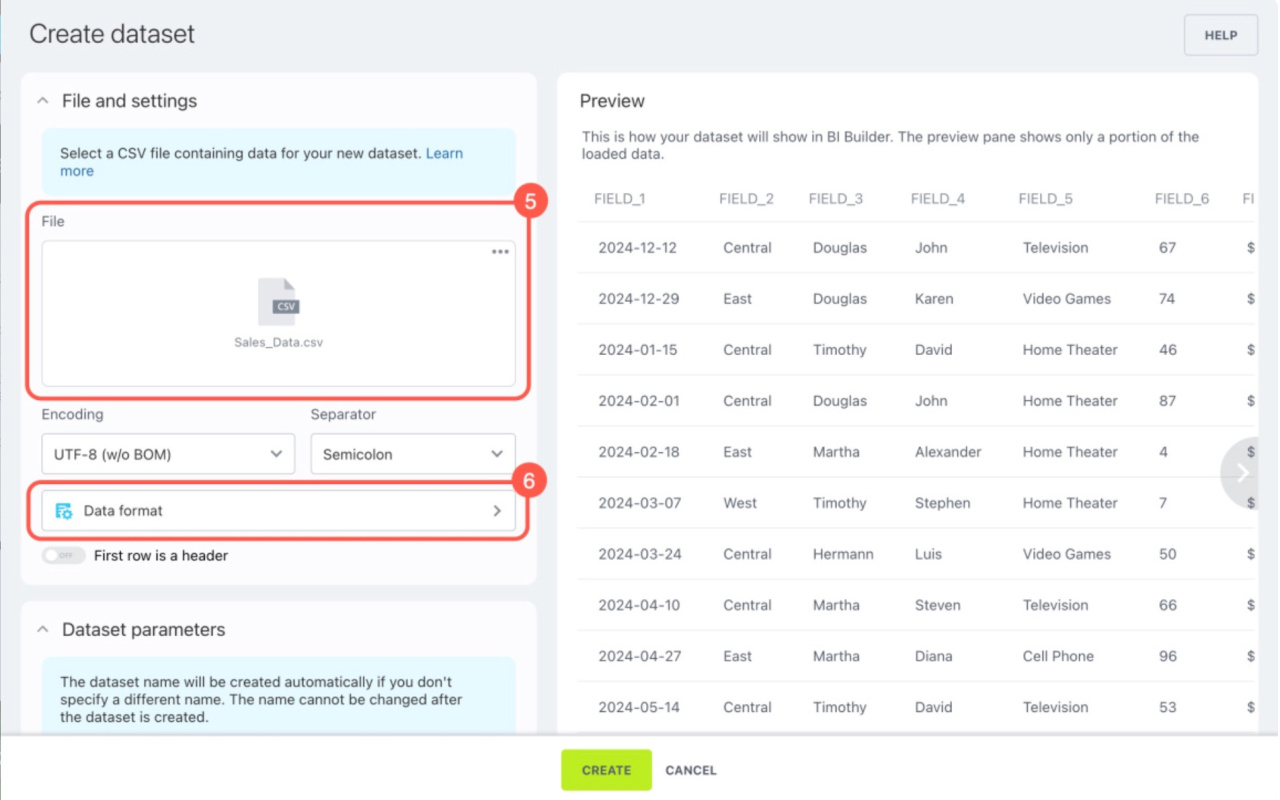Image resolution: width=1280 pixels, height=800 pixels.
Task: Select the 2024-12-12 cell in preview
Action: [639, 248]
